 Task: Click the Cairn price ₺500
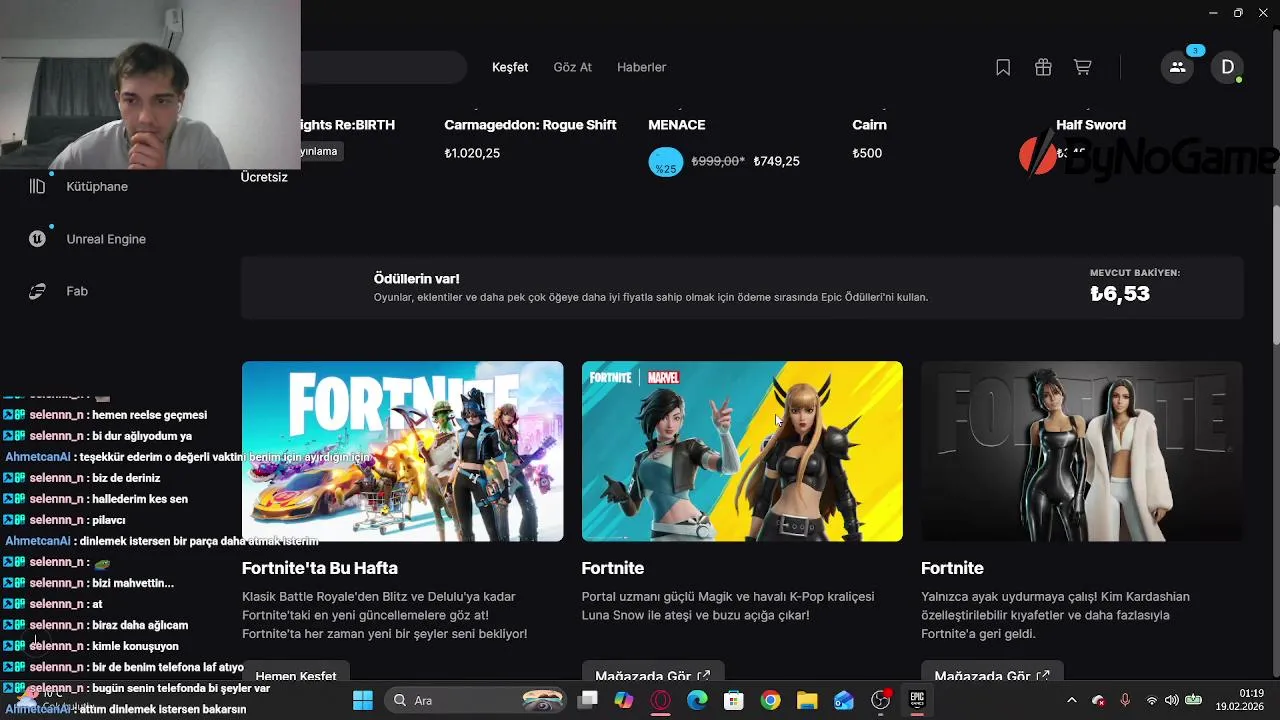(x=867, y=153)
